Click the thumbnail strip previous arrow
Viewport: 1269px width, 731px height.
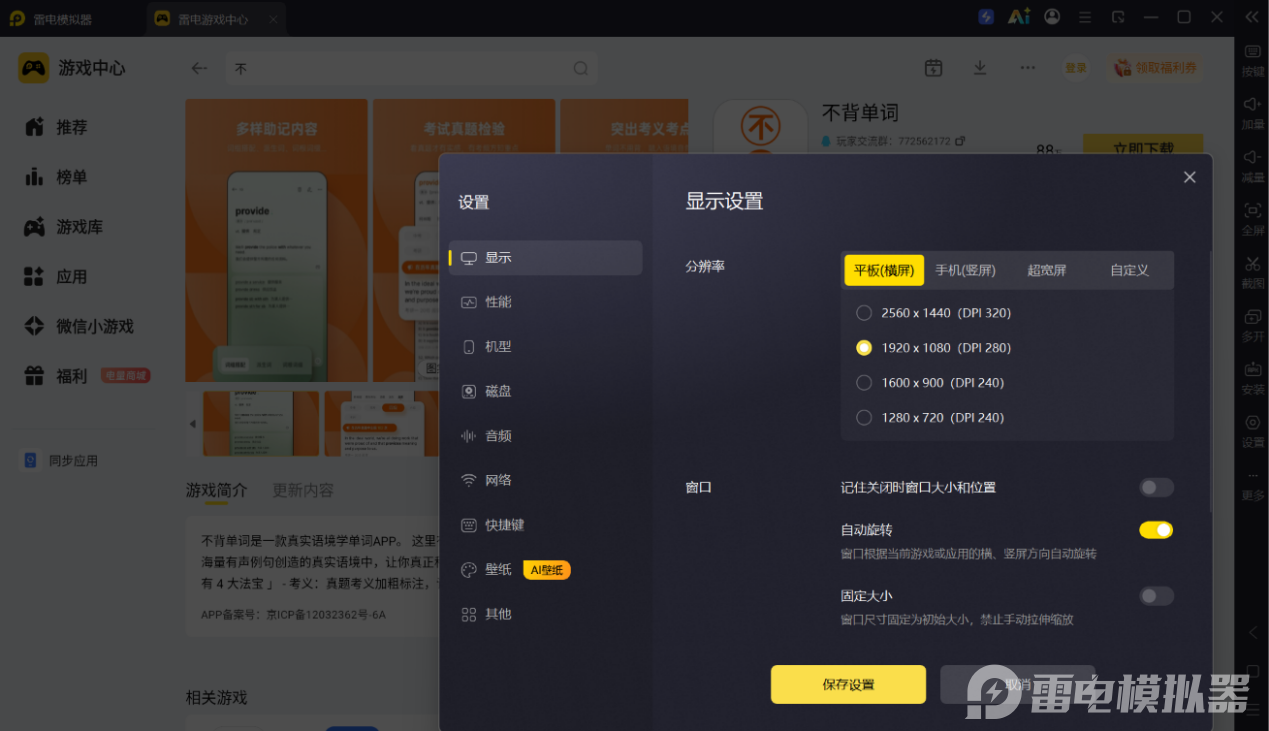click(x=192, y=424)
